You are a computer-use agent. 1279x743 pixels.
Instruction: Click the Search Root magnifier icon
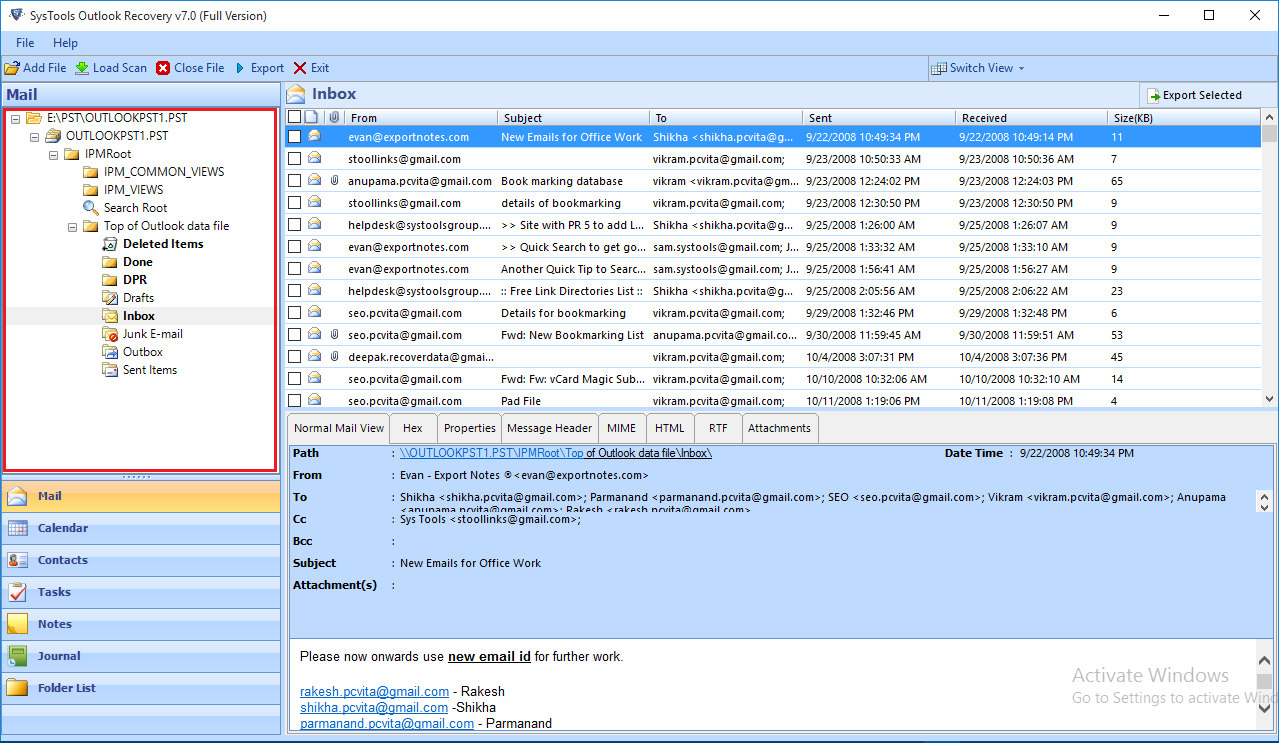pyautogui.click(x=91, y=208)
